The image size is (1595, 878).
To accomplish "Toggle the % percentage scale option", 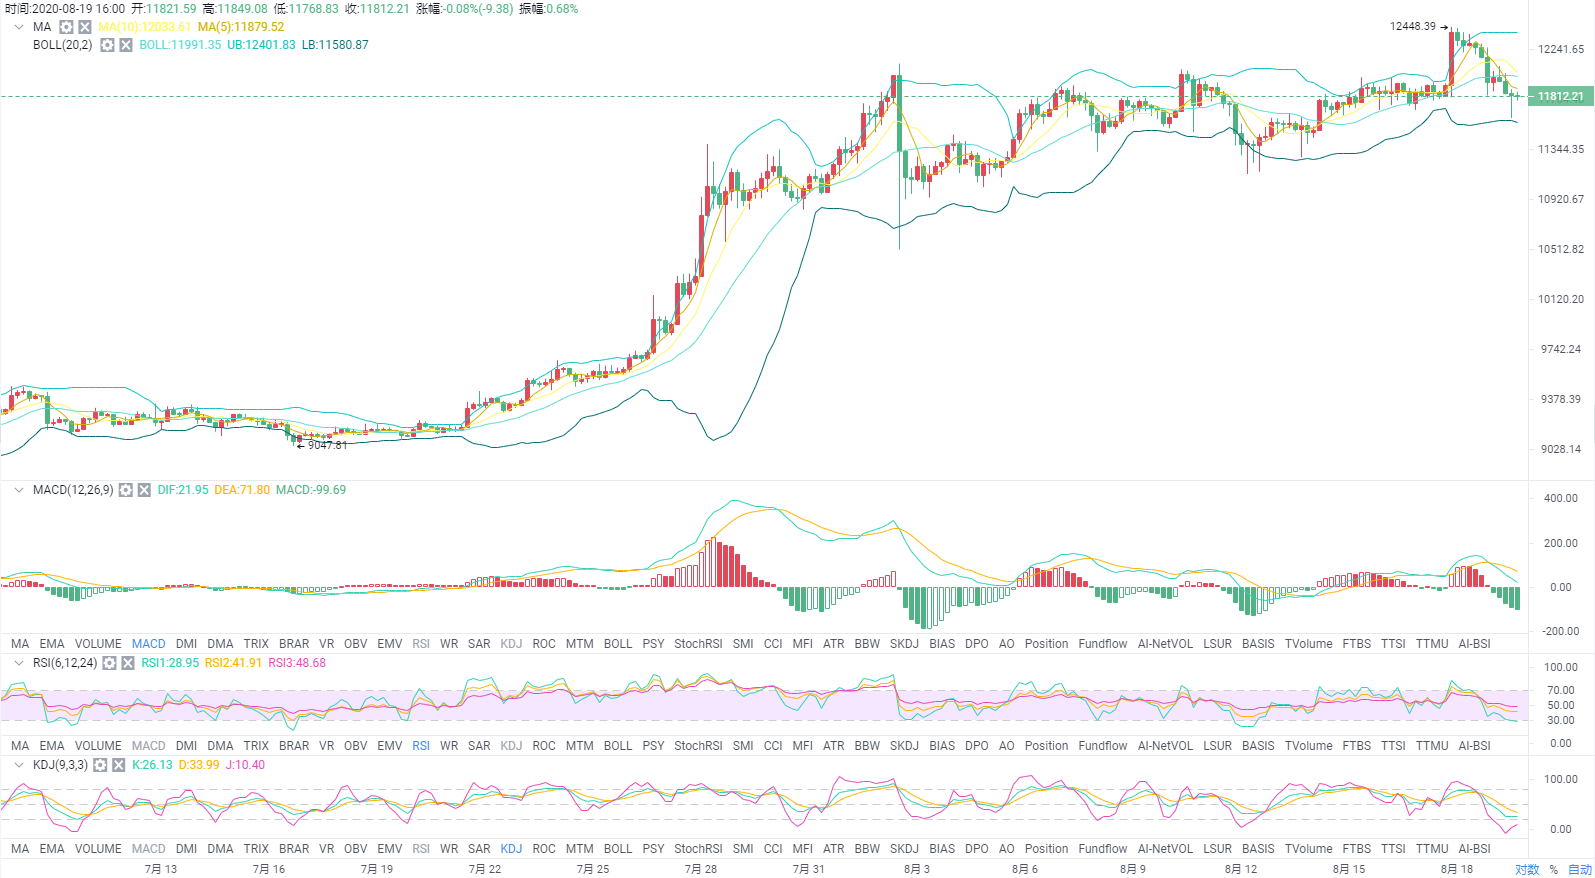I will (1554, 869).
